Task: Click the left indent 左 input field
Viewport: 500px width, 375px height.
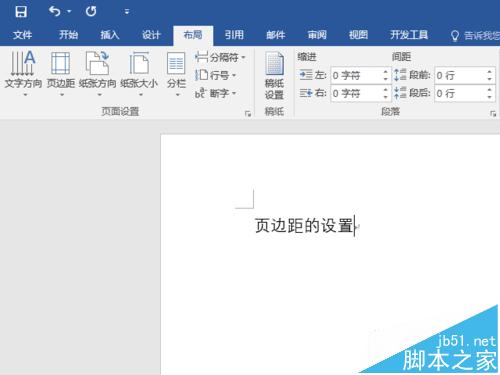Action: [x=356, y=75]
